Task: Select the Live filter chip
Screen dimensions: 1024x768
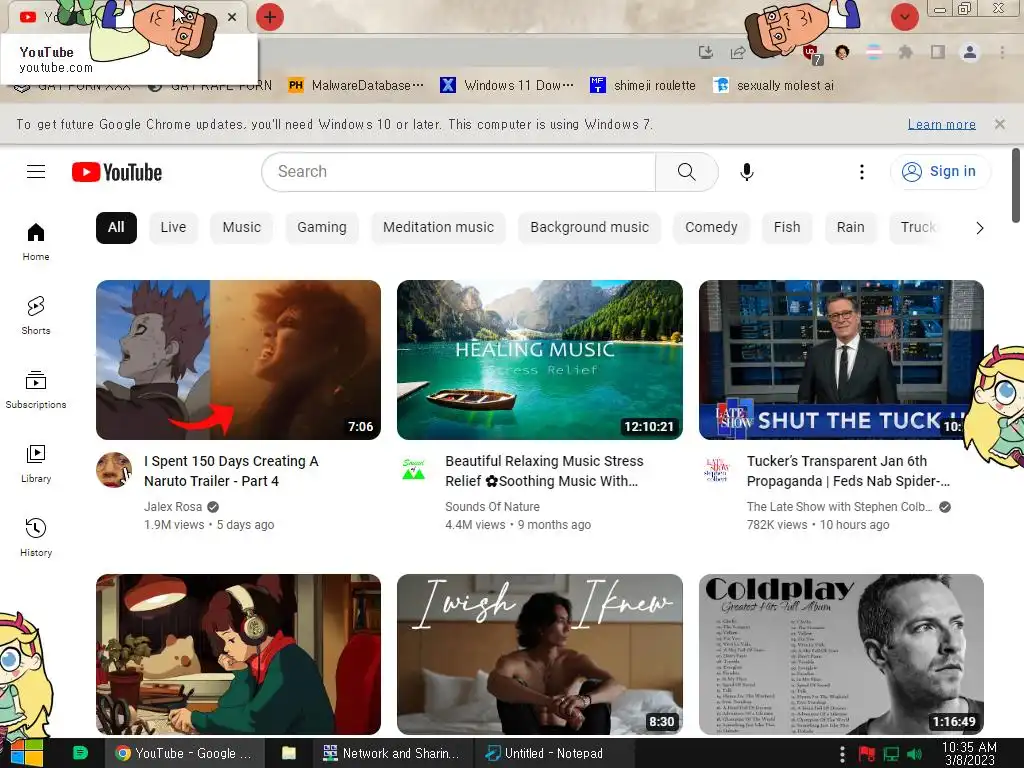Action: point(173,227)
